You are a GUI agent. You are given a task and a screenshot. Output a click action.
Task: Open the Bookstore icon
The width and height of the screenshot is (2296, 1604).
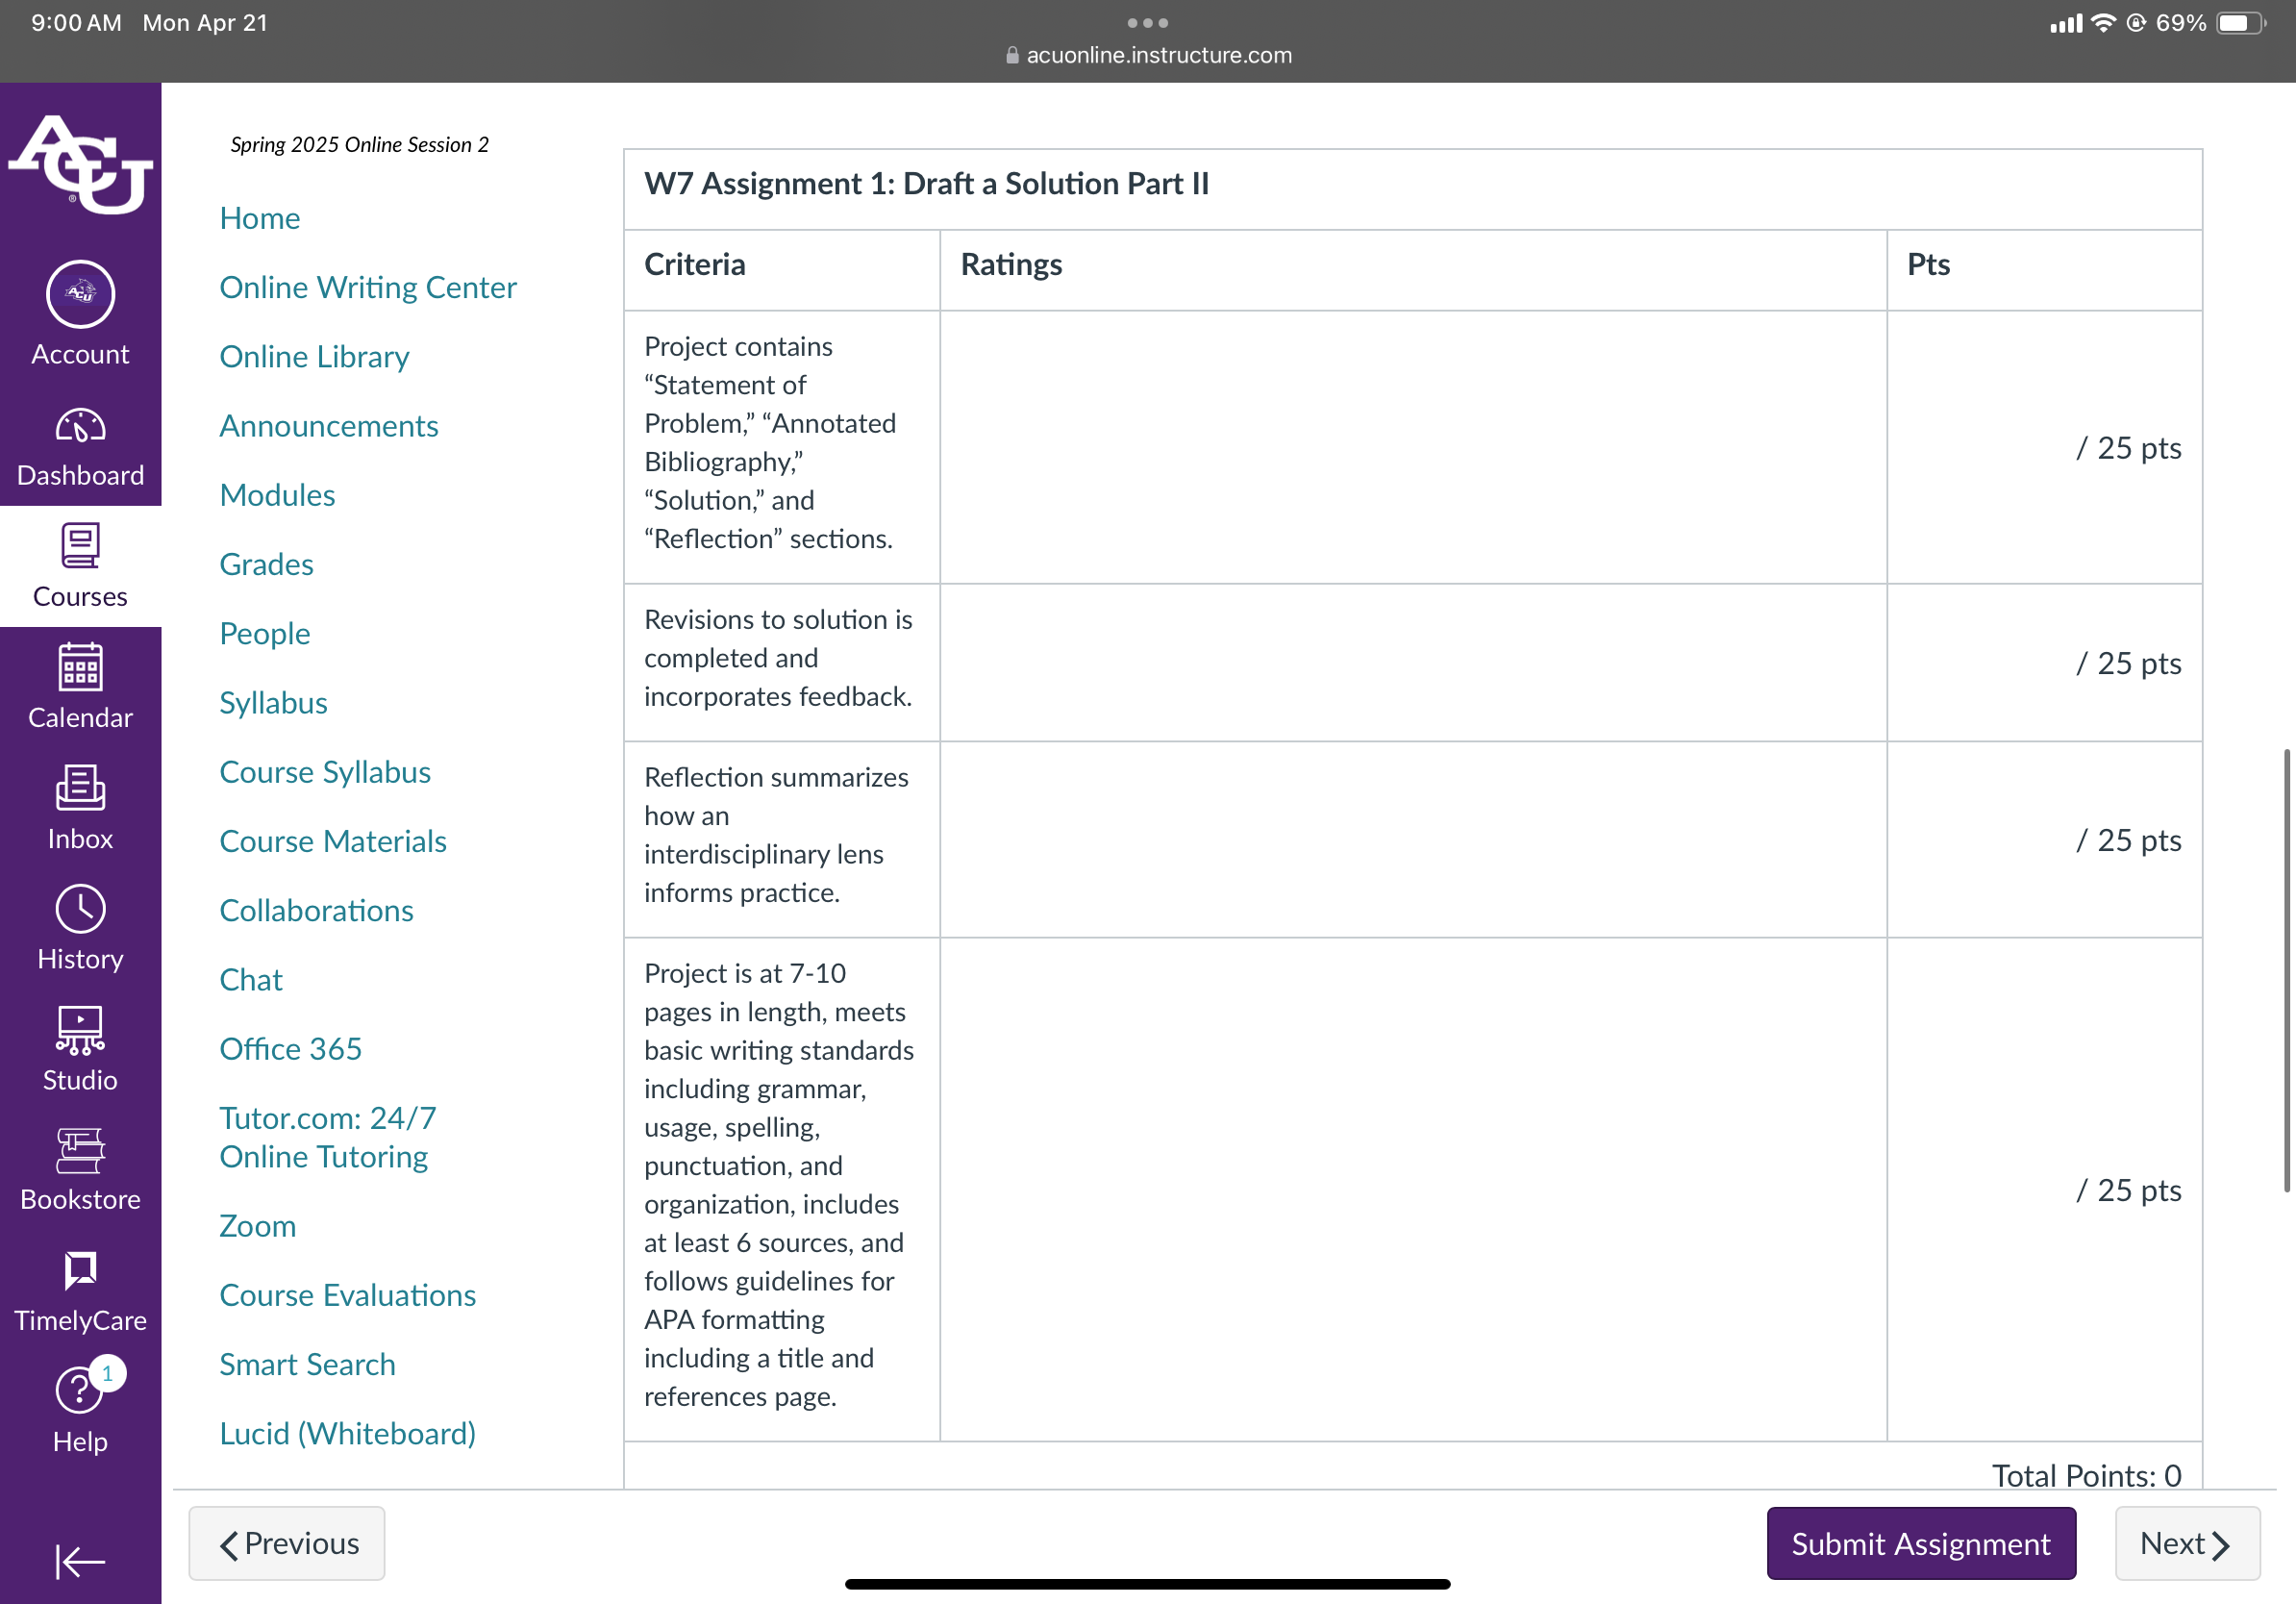[x=80, y=1151]
